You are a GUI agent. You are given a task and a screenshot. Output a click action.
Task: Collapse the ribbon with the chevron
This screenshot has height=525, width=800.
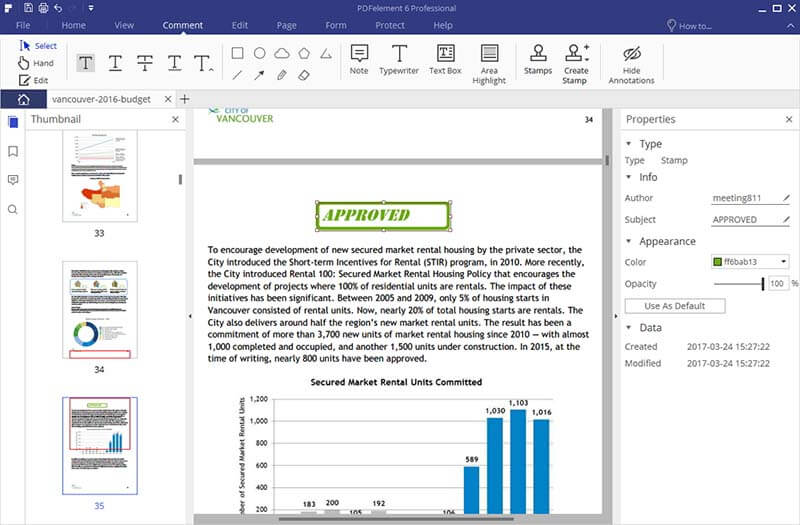791,26
